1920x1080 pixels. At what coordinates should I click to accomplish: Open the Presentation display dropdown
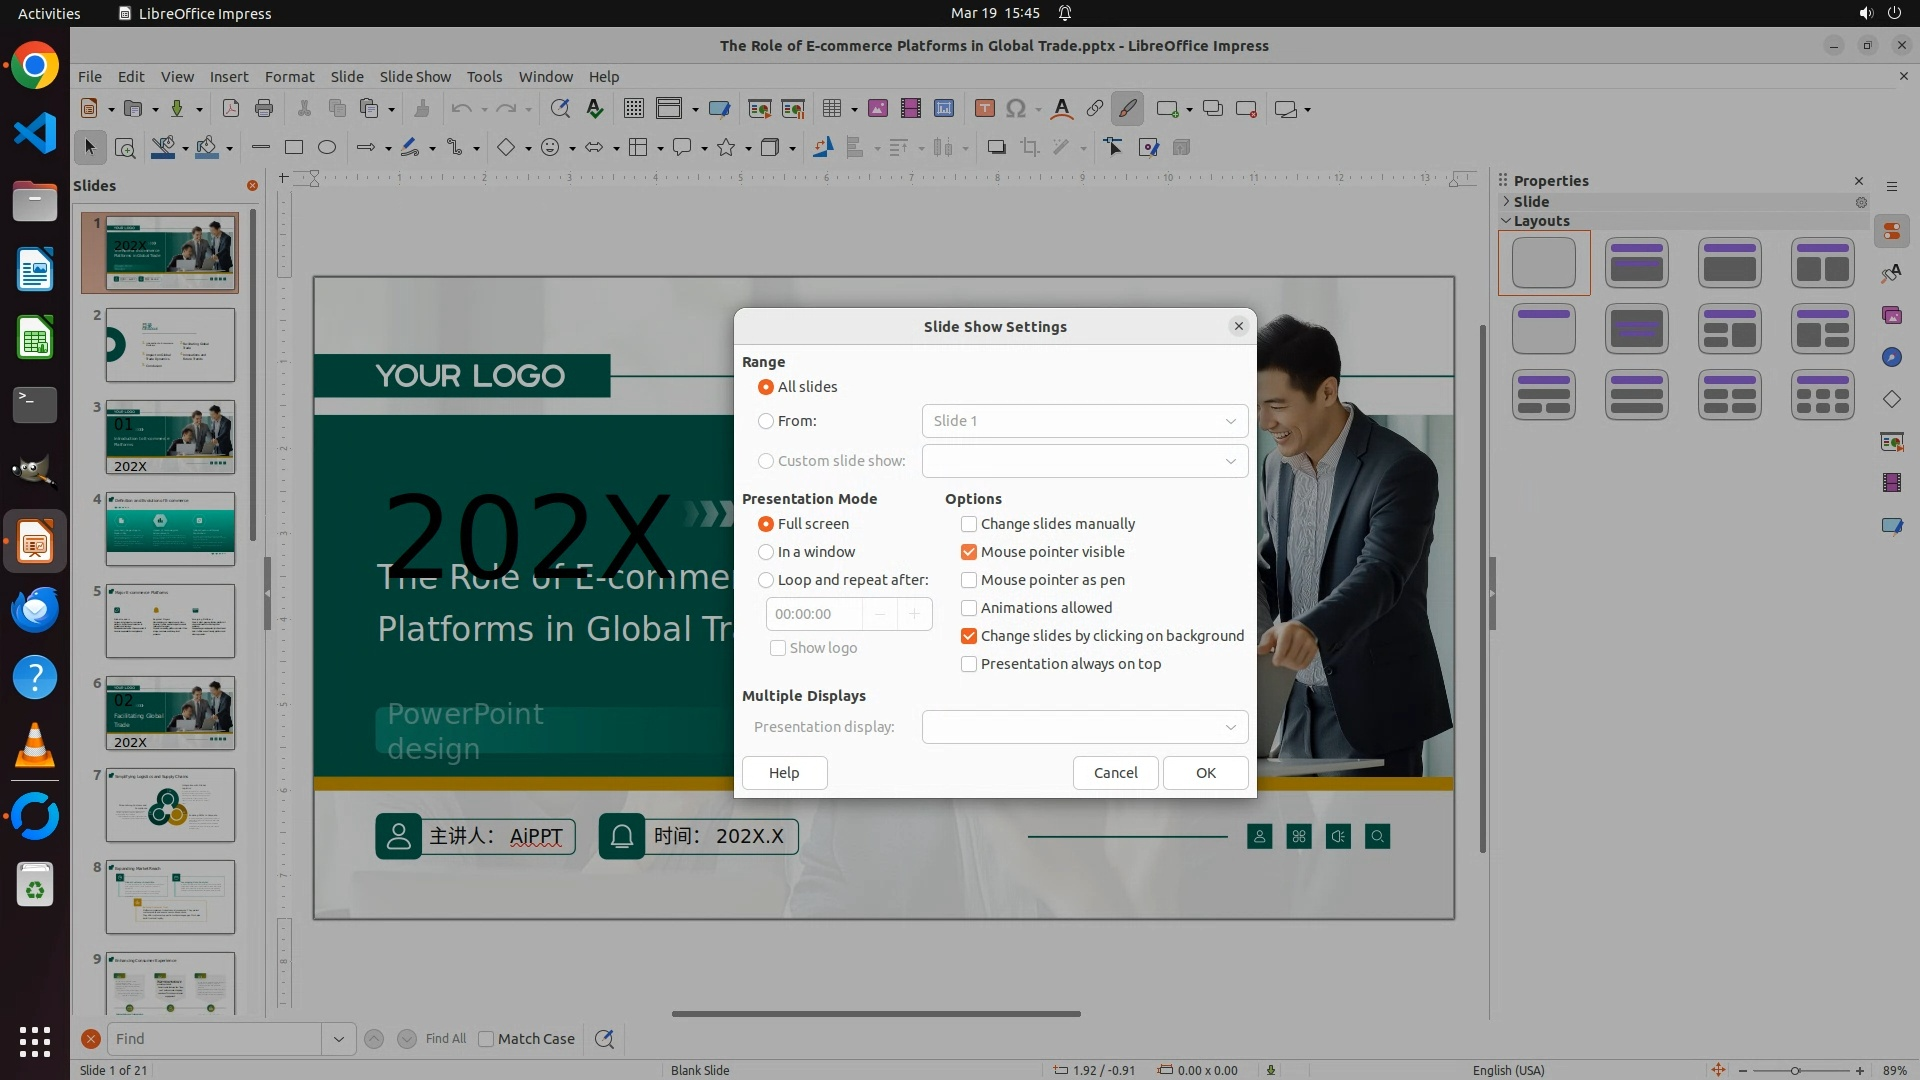(x=1085, y=727)
